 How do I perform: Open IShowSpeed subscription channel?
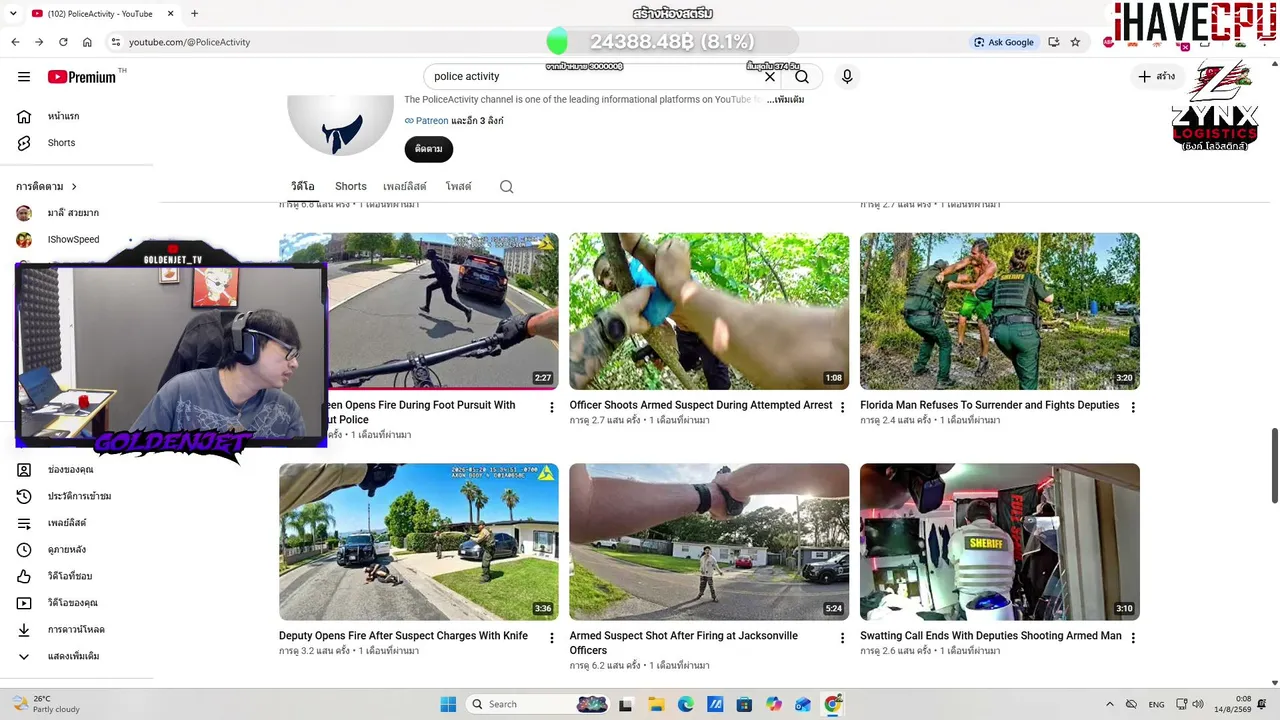[x=73, y=240]
